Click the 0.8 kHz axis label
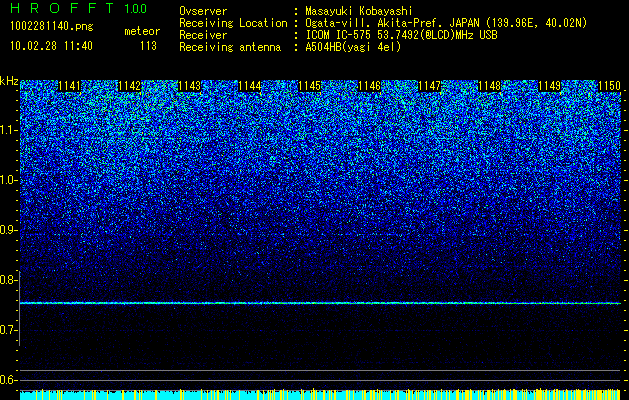 (7, 280)
